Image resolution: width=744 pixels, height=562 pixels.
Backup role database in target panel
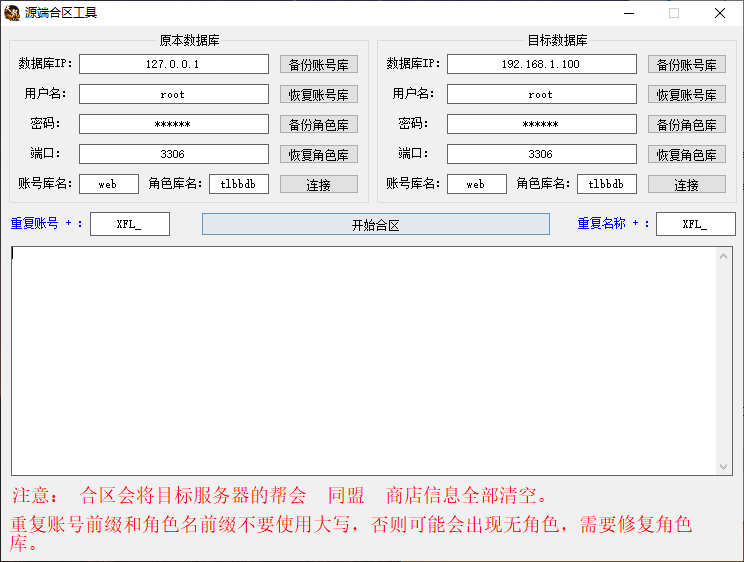tap(687, 124)
